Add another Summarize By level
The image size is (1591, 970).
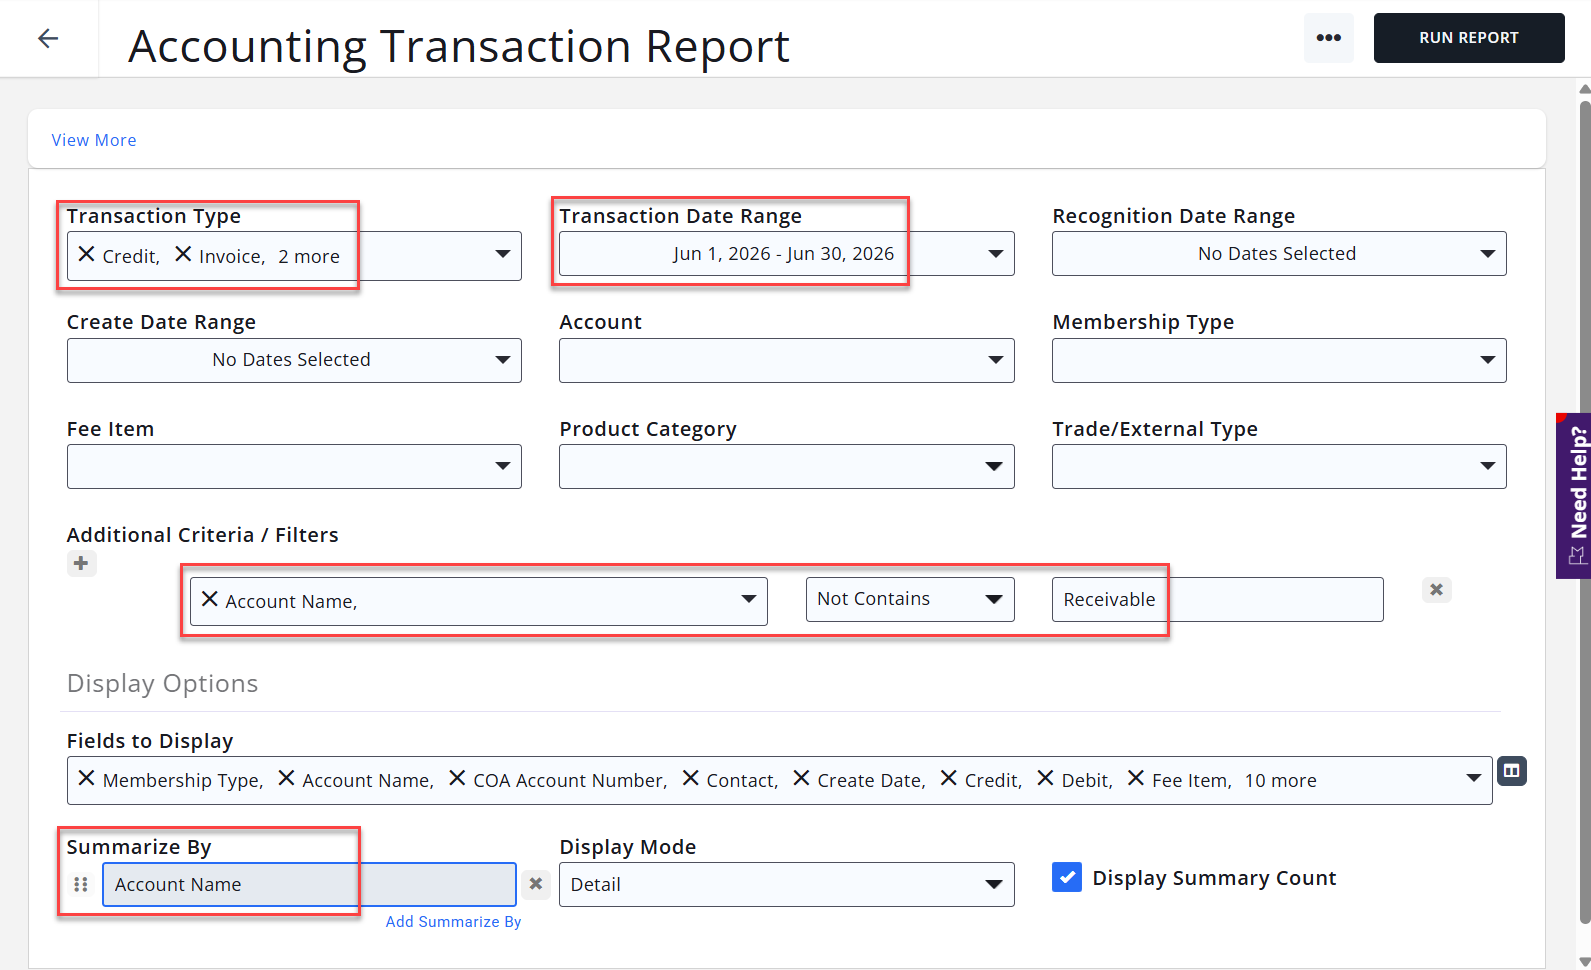point(453,922)
